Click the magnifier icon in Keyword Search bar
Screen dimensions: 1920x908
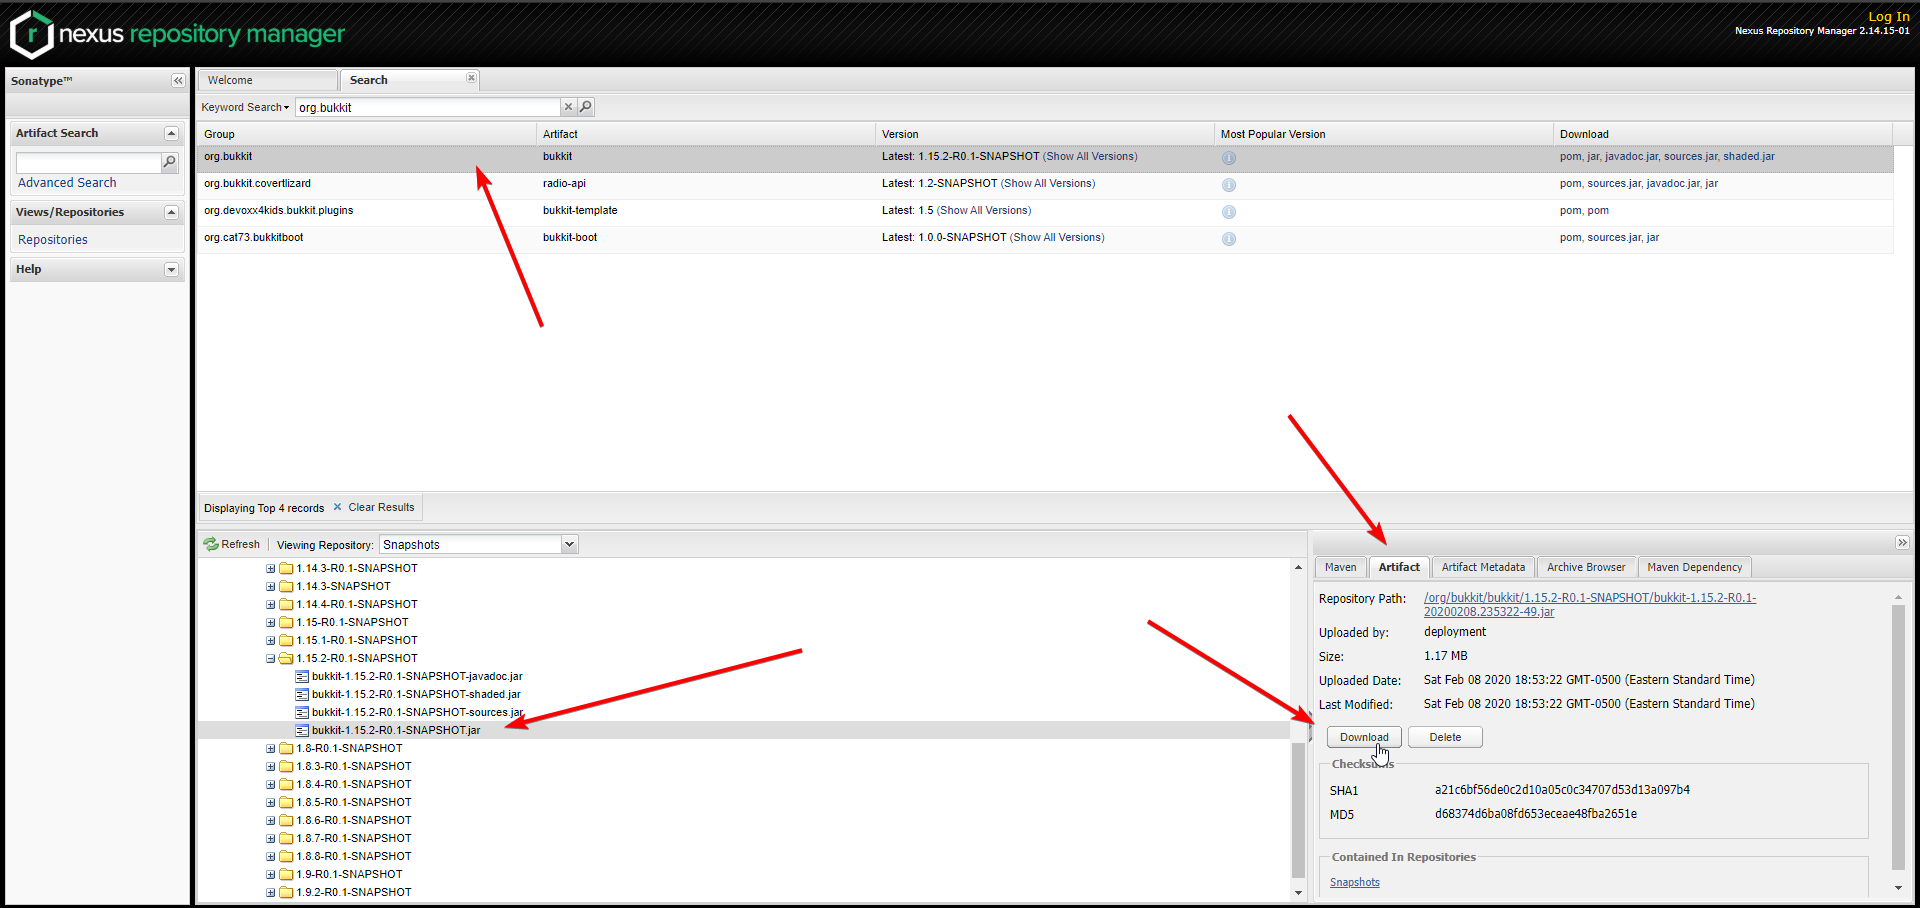(x=586, y=107)
